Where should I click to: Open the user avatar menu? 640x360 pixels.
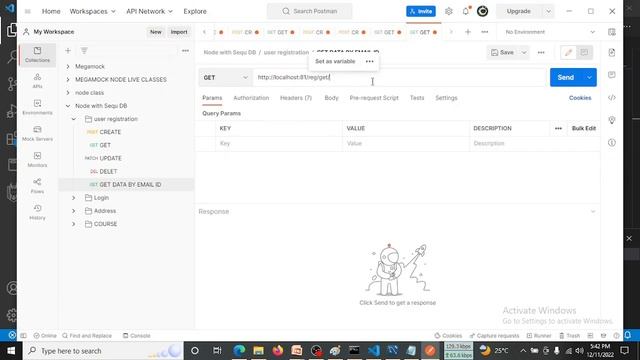tap(482, 11)
